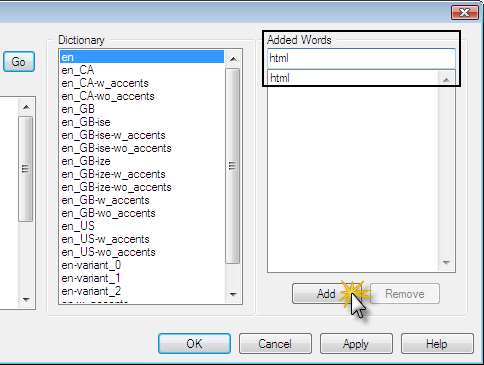The width and height of the screenshot is (484, 365).
Task: Select the en-variant_0 dictionary
Action: [x=142, y=265]
